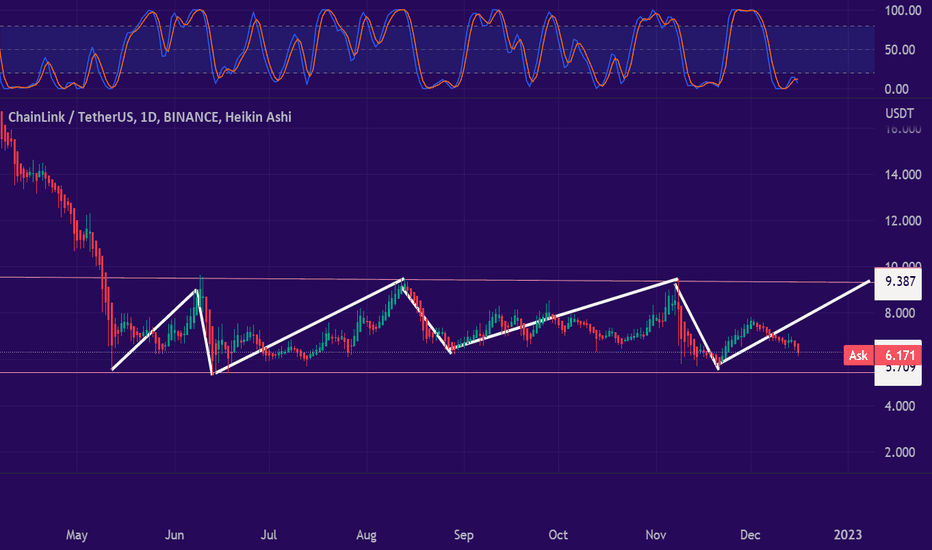Click the Oct label on time axis
This screenshot has width=932, height=550.
pyautogui.click(x=558, y=535)
